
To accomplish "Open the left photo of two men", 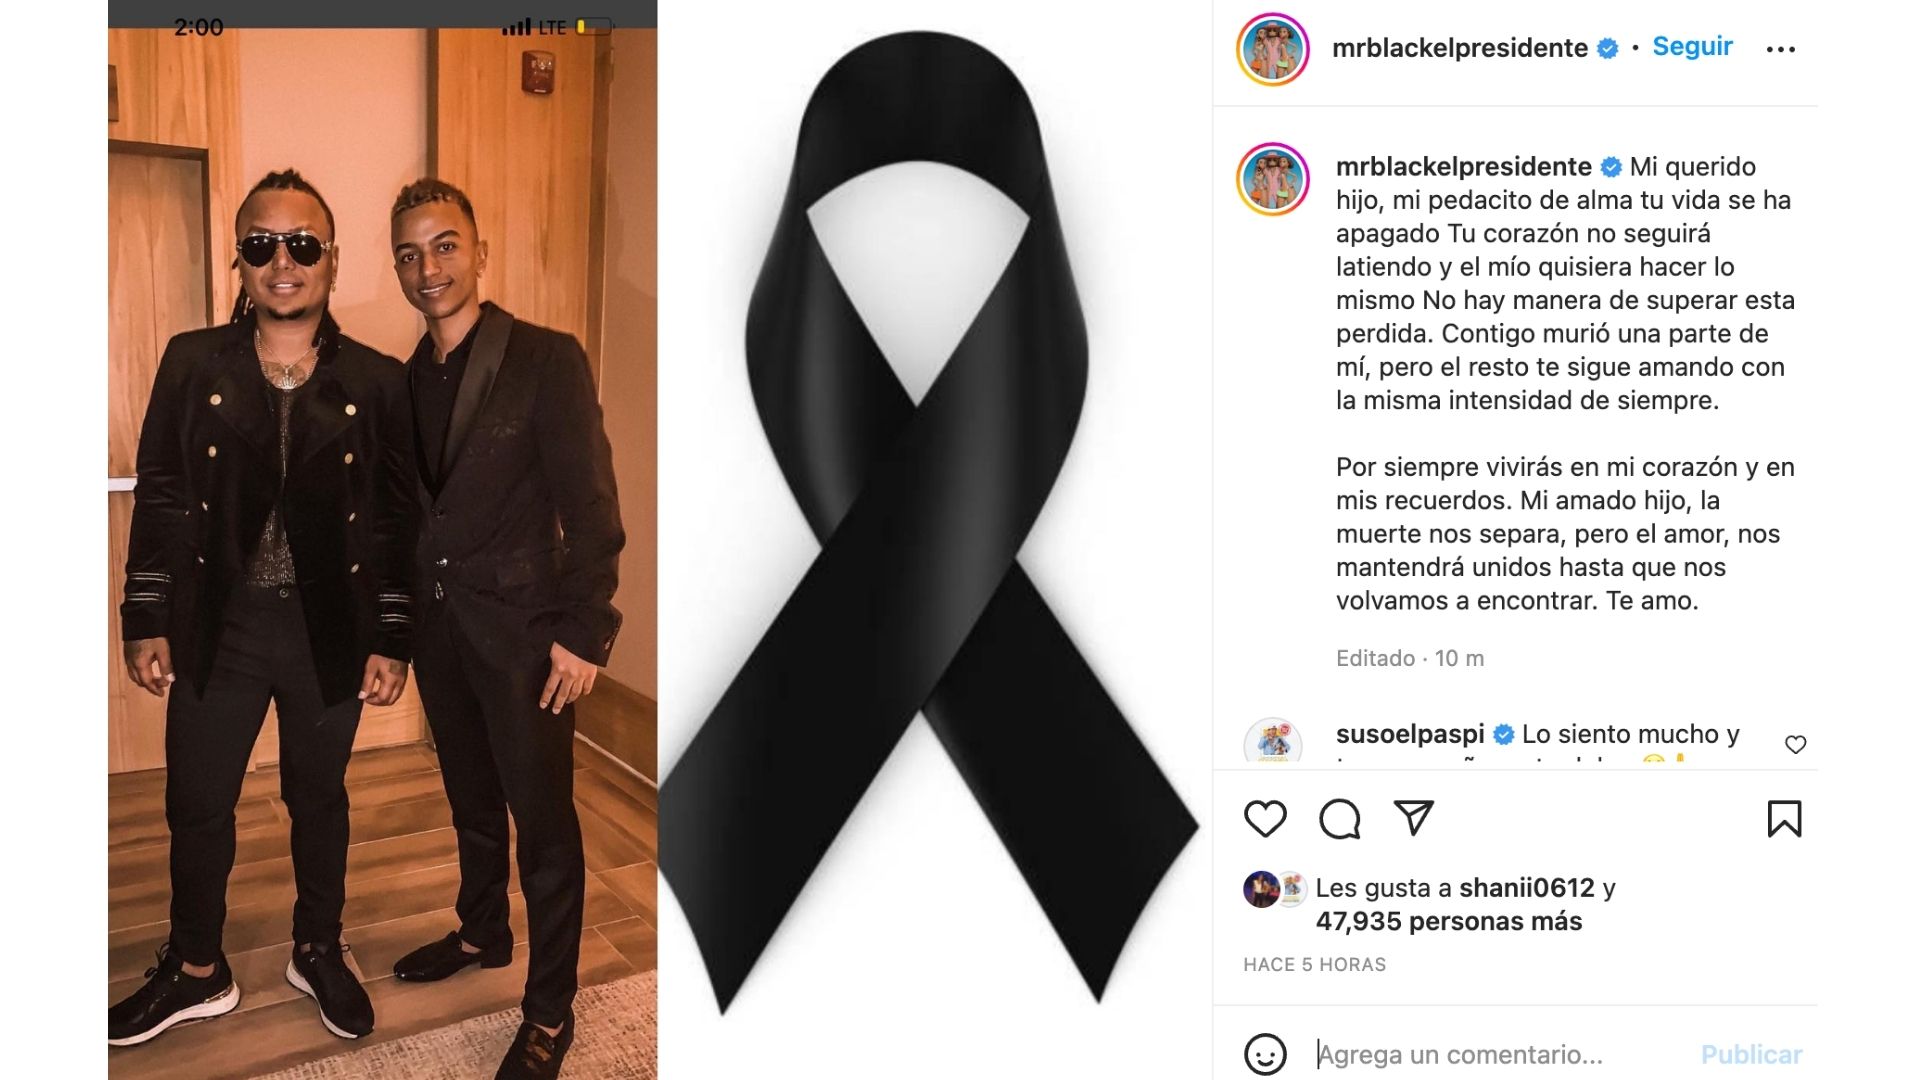I will 383,540.
